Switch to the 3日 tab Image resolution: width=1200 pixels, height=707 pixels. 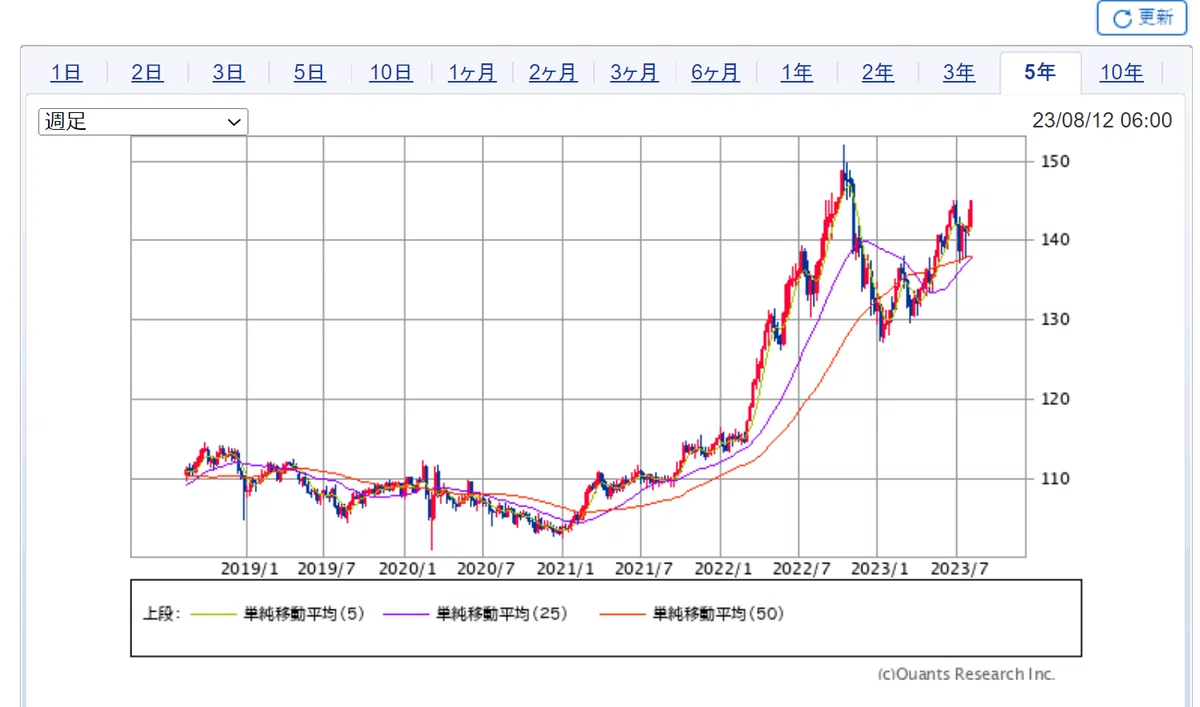tap(228, 72)
